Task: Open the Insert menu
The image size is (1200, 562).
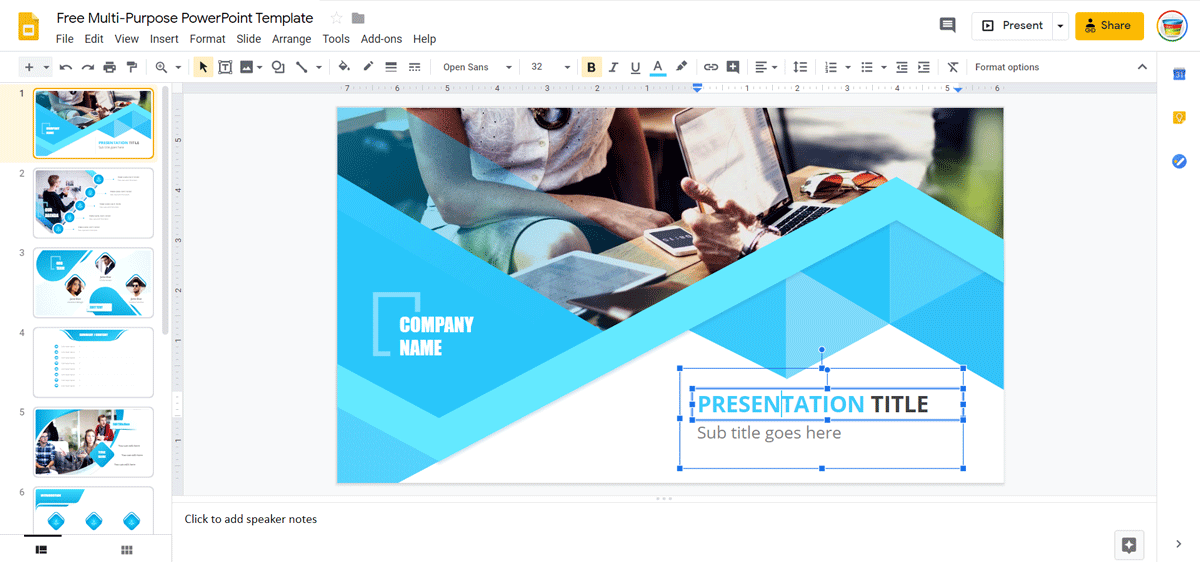Action: [x=164, y=39]
